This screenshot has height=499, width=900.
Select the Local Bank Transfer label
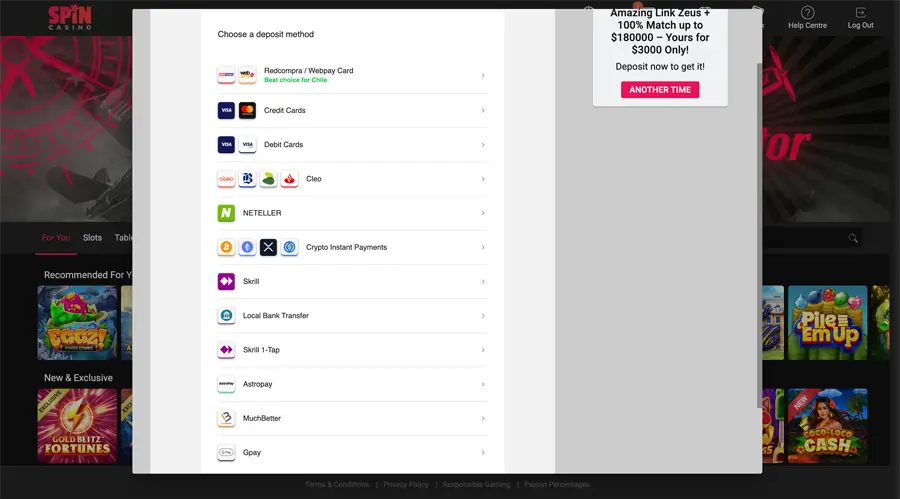pos(276,315)
